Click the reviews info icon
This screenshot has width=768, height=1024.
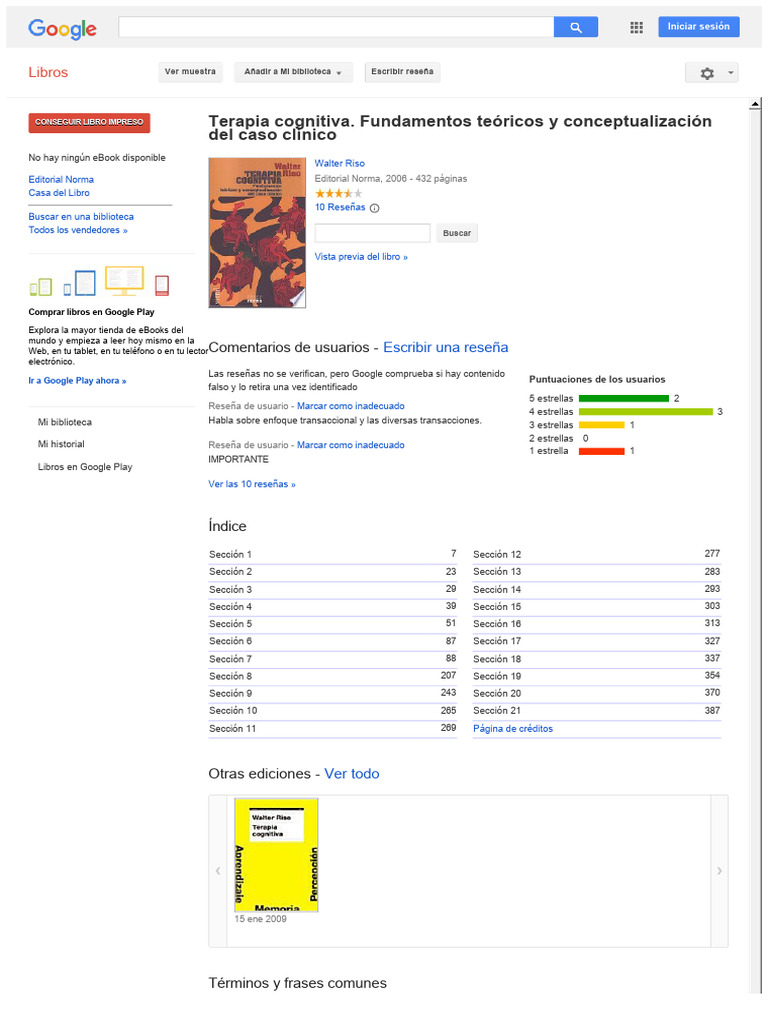(x=374, y=208)
